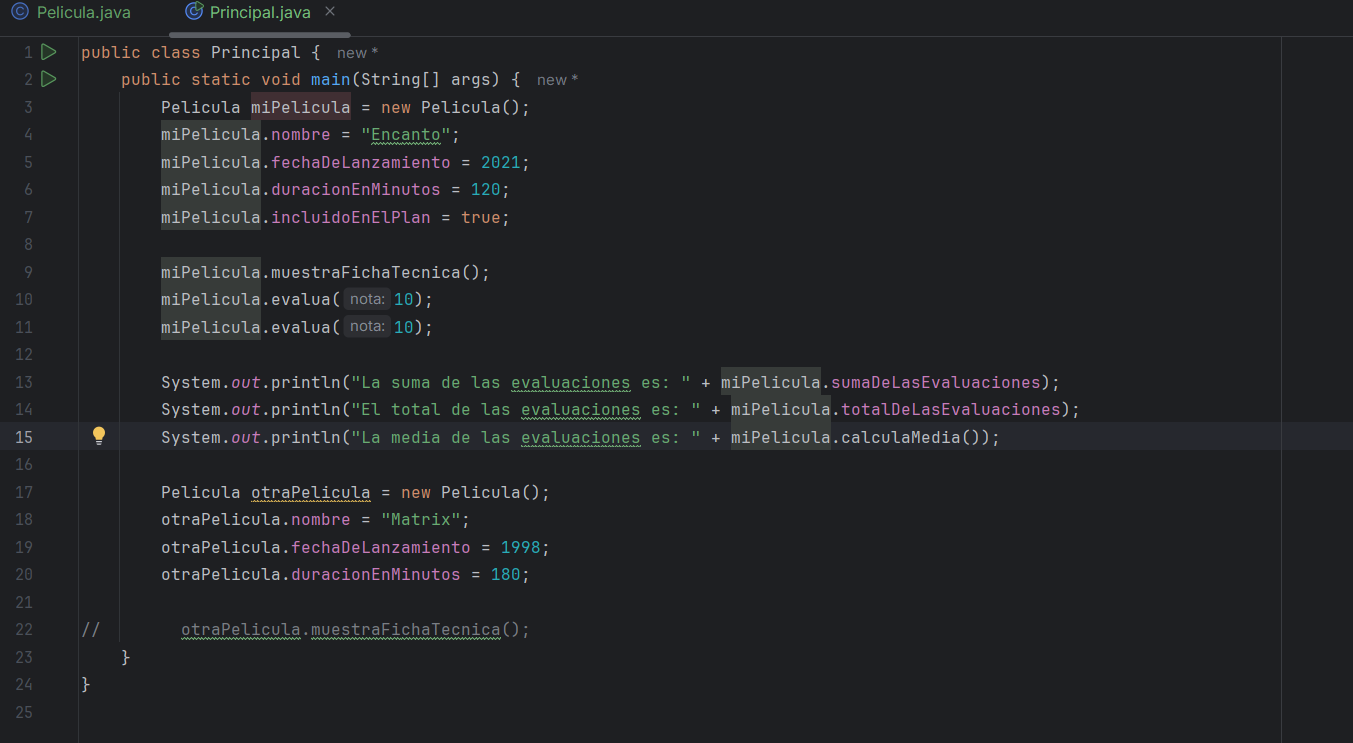
Task: Click the value 1998 on line 19
Action: click(x=520, y=547)
